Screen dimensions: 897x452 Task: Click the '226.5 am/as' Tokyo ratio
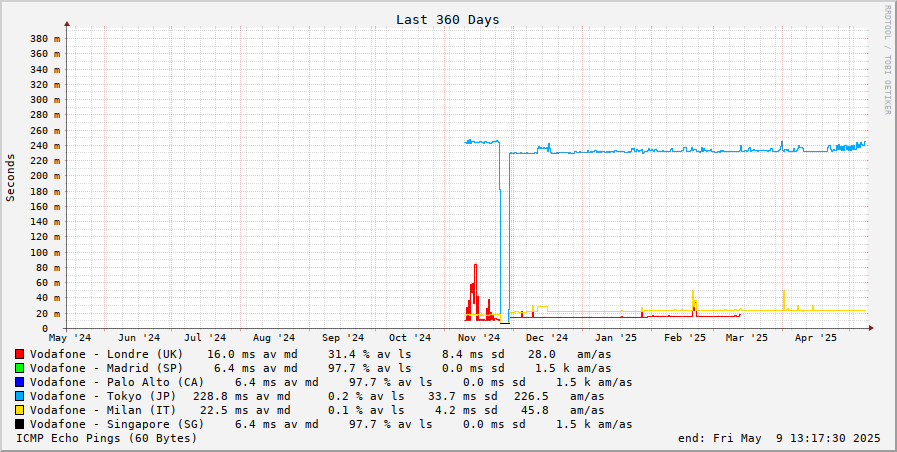559,397
